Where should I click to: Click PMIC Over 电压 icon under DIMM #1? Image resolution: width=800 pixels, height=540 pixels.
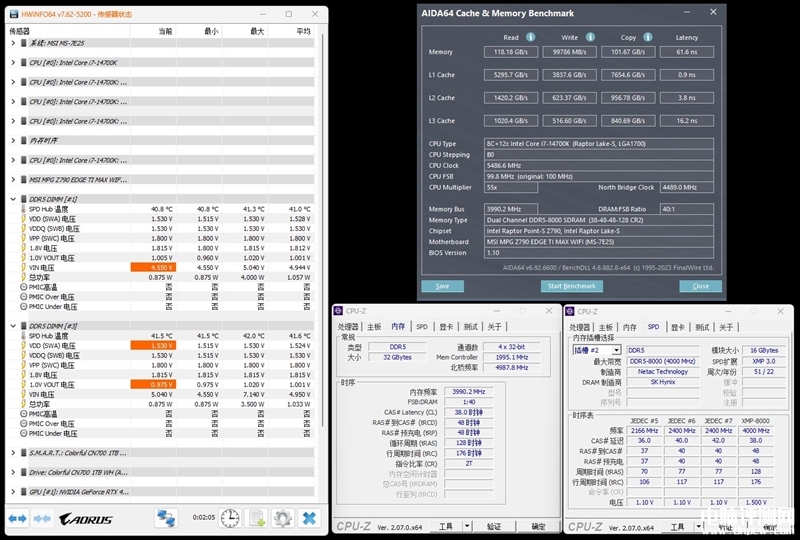point(23,297)
